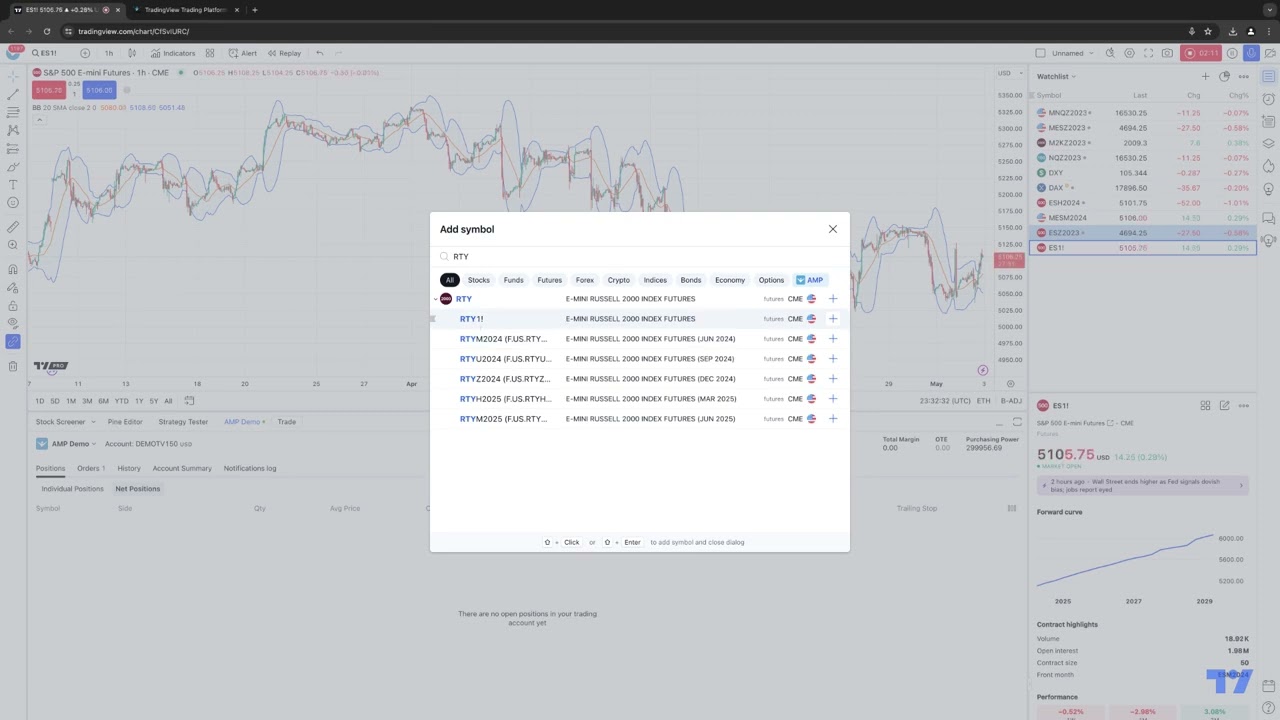Select RTYU2024 SEP 2024 futures row

pyautogui.click(x=640, y=359)
